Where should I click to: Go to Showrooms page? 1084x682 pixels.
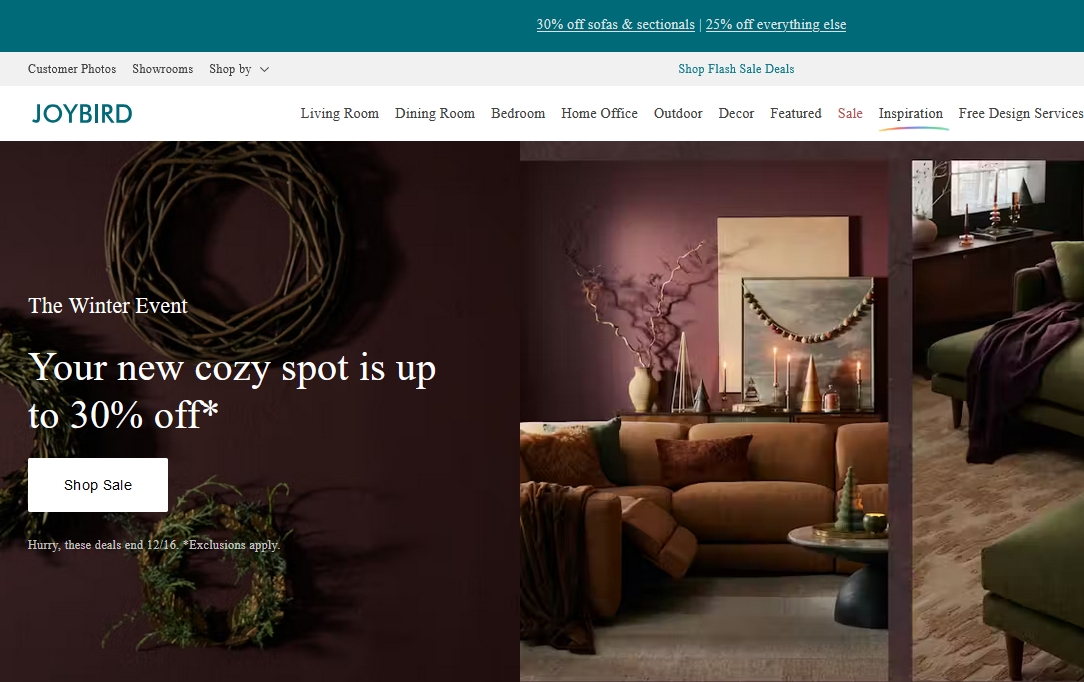point(162,69)
